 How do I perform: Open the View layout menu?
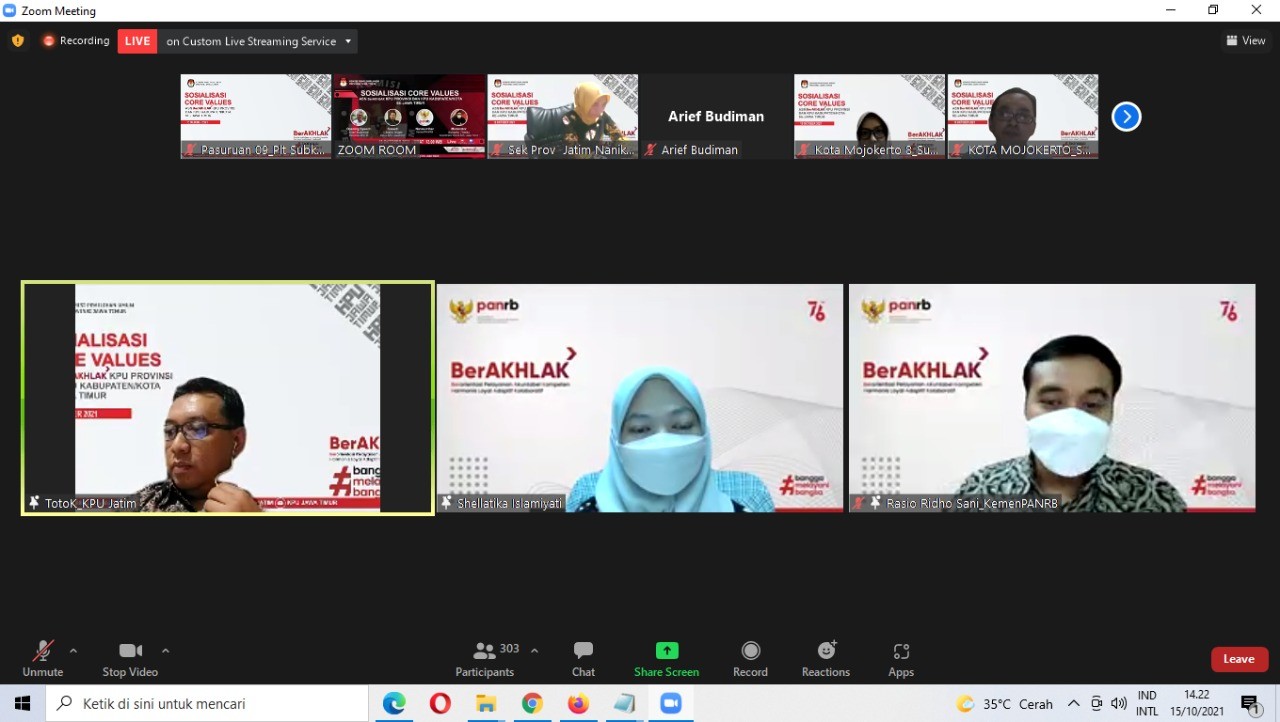[x=1246, y=41]
